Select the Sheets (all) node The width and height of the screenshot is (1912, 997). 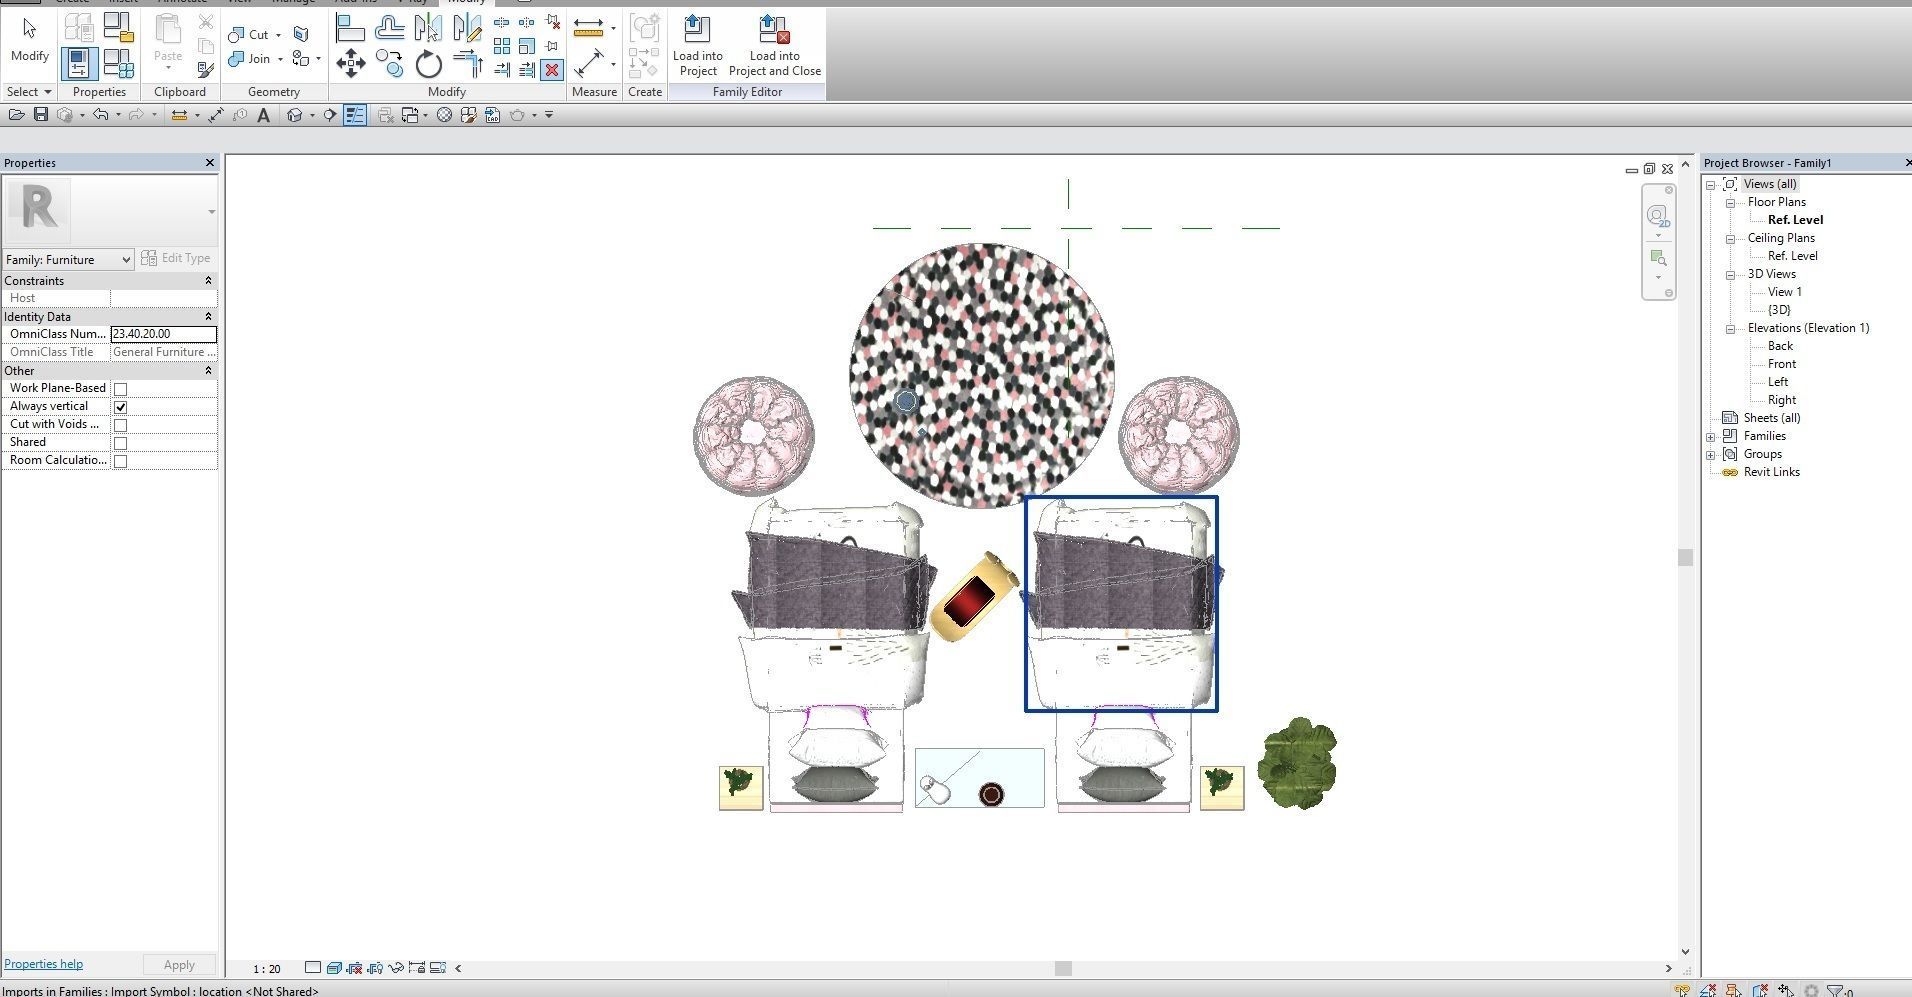click(1772, 418)
